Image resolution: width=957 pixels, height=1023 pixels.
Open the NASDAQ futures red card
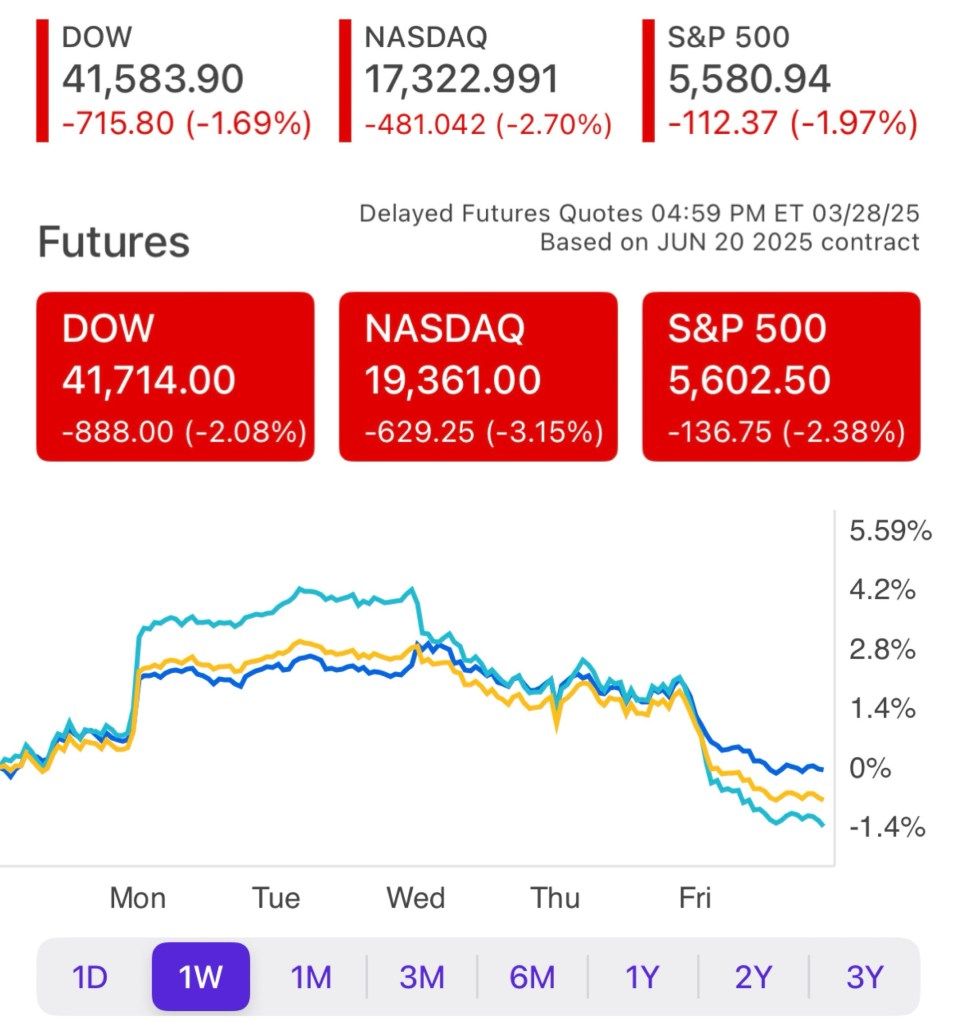478,377
